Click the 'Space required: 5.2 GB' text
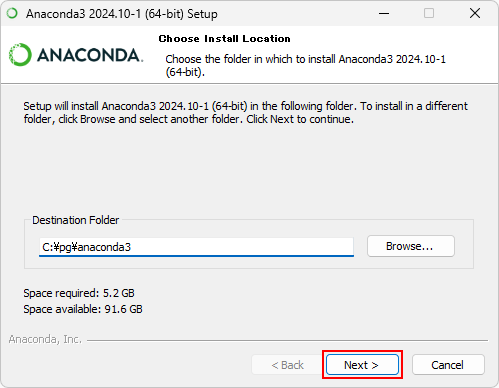This screenshot has width=499, height=388. pos(79,293)
